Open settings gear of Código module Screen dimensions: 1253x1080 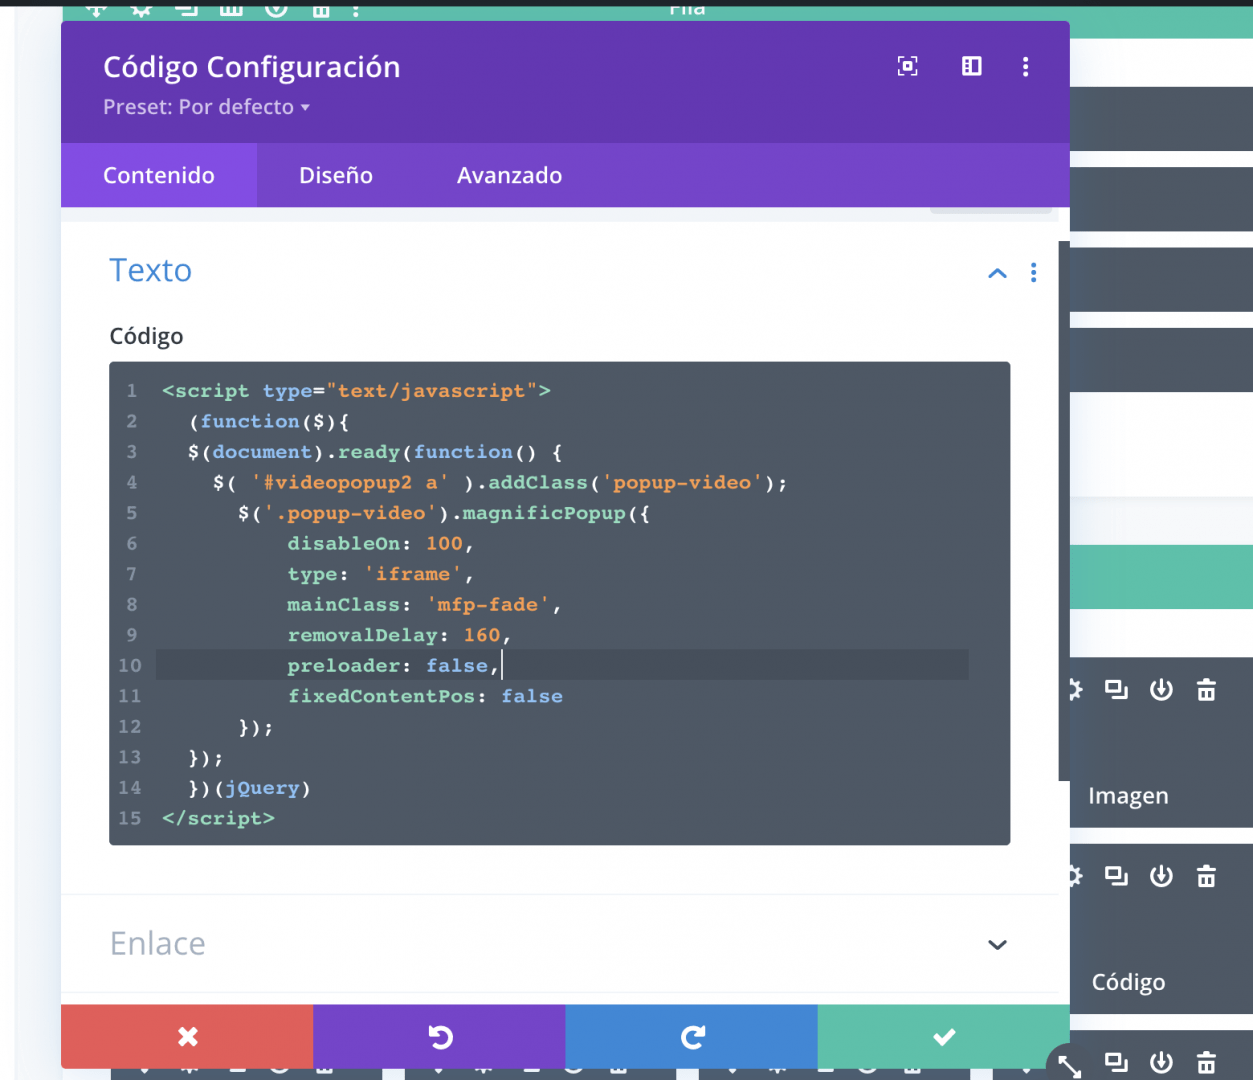pyautogui.click(x=1076, y=876)
